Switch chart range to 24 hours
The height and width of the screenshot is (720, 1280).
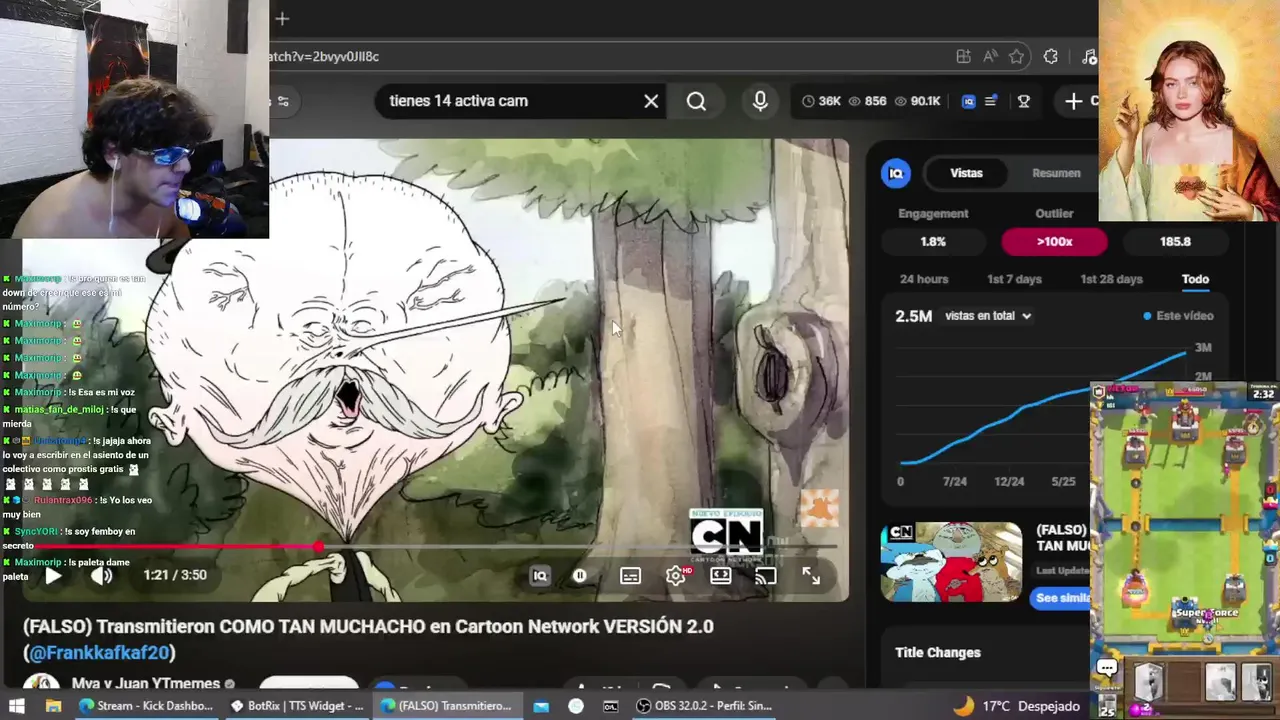point(924,279)
